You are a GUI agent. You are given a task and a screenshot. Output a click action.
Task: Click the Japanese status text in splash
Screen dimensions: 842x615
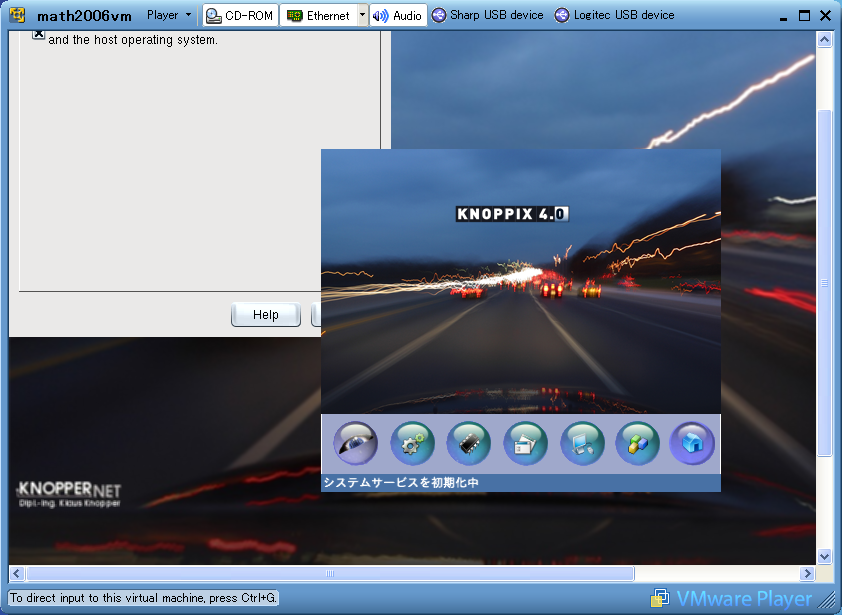401,482
